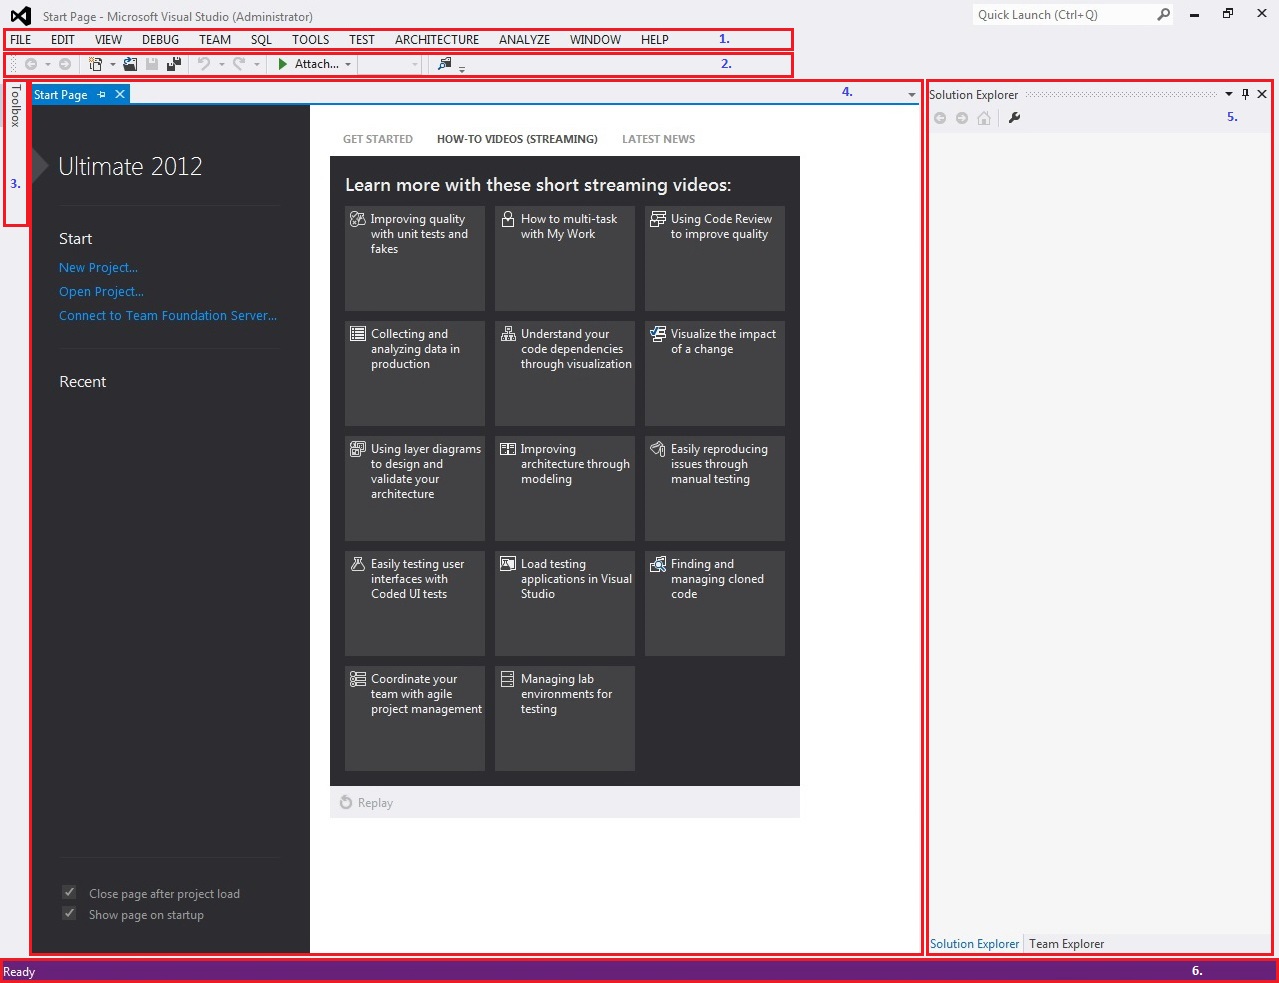Open Solution Explorer window position dropdown
This screenshot has width=1279, height=983.
pos(1229,94)
